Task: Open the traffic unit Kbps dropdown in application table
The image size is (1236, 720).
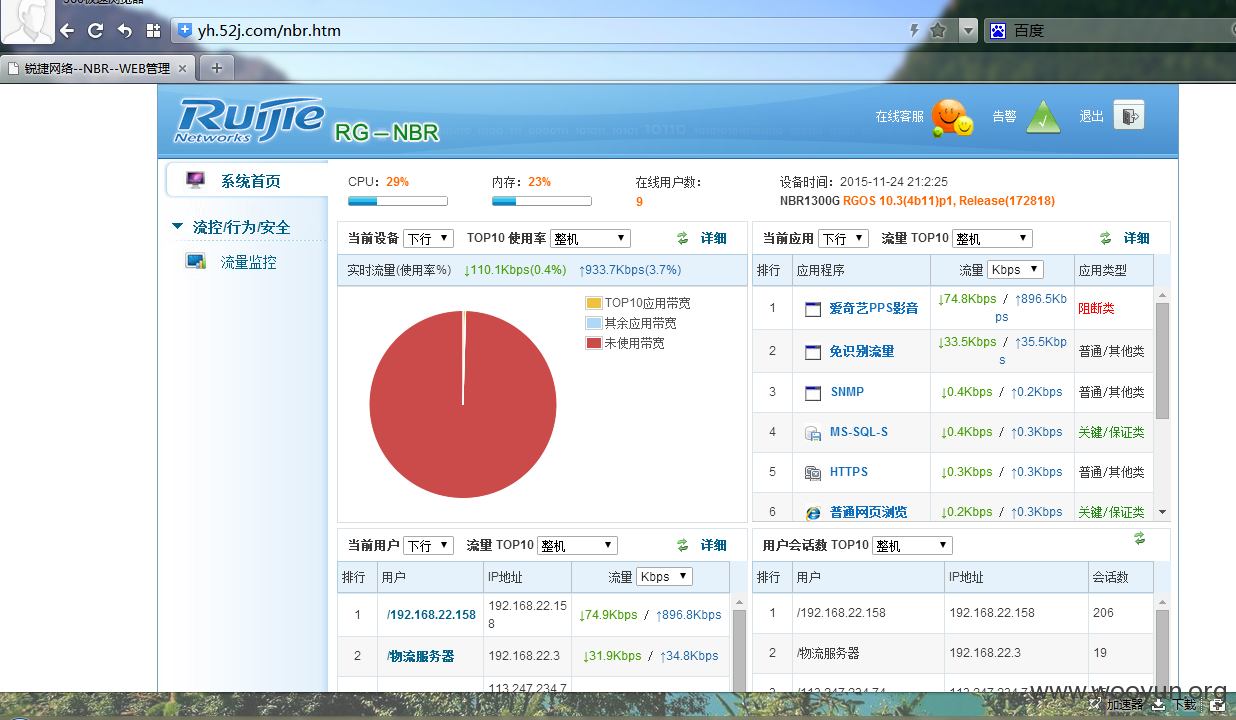Action: pos(1015,270)
